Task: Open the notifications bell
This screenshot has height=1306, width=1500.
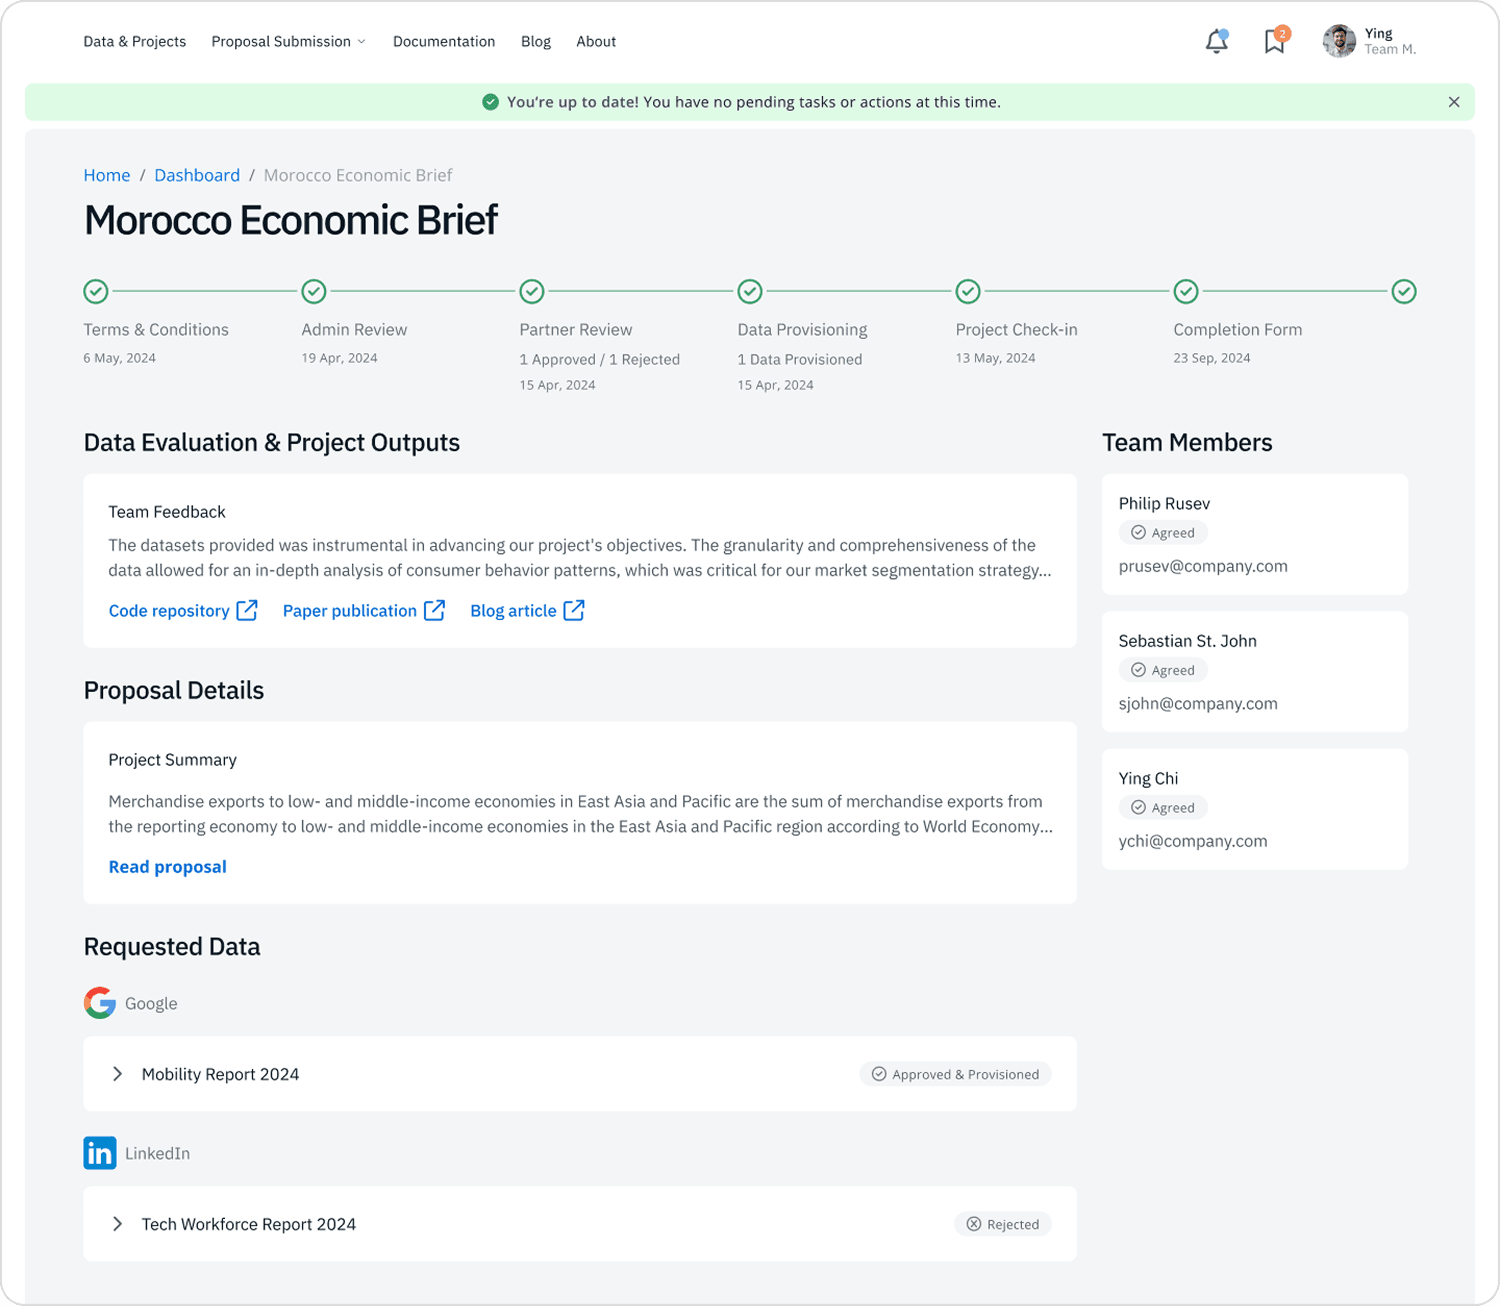Action: [1217, 41]
